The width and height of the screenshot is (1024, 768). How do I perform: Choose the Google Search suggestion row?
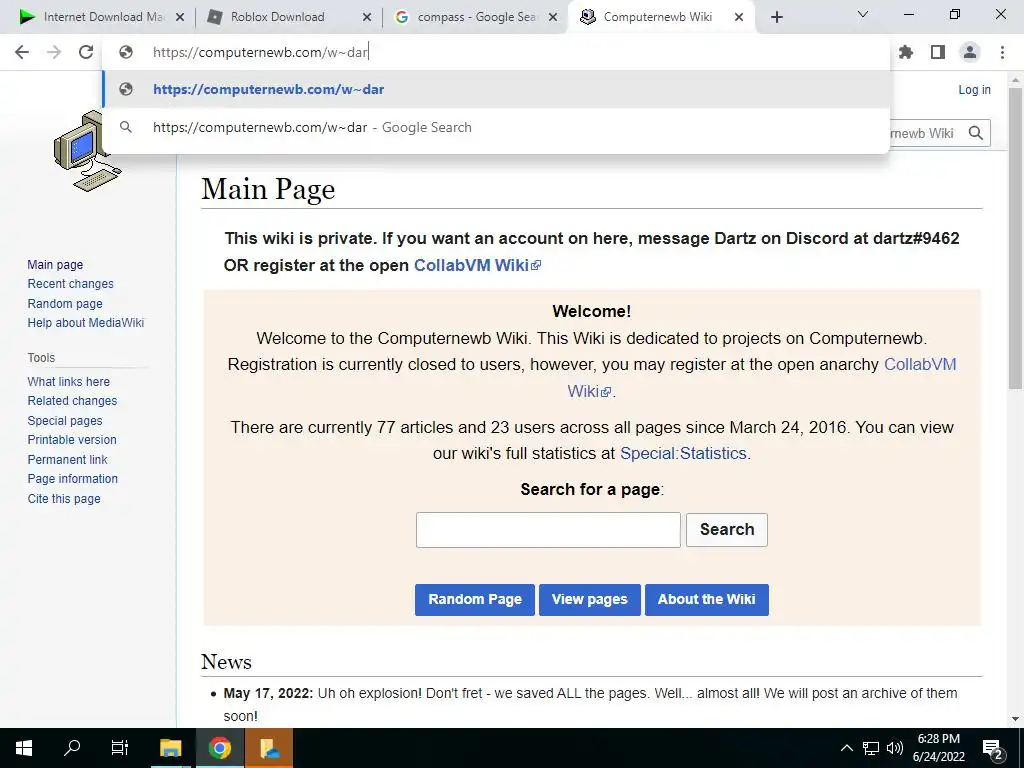coord(496,127)
